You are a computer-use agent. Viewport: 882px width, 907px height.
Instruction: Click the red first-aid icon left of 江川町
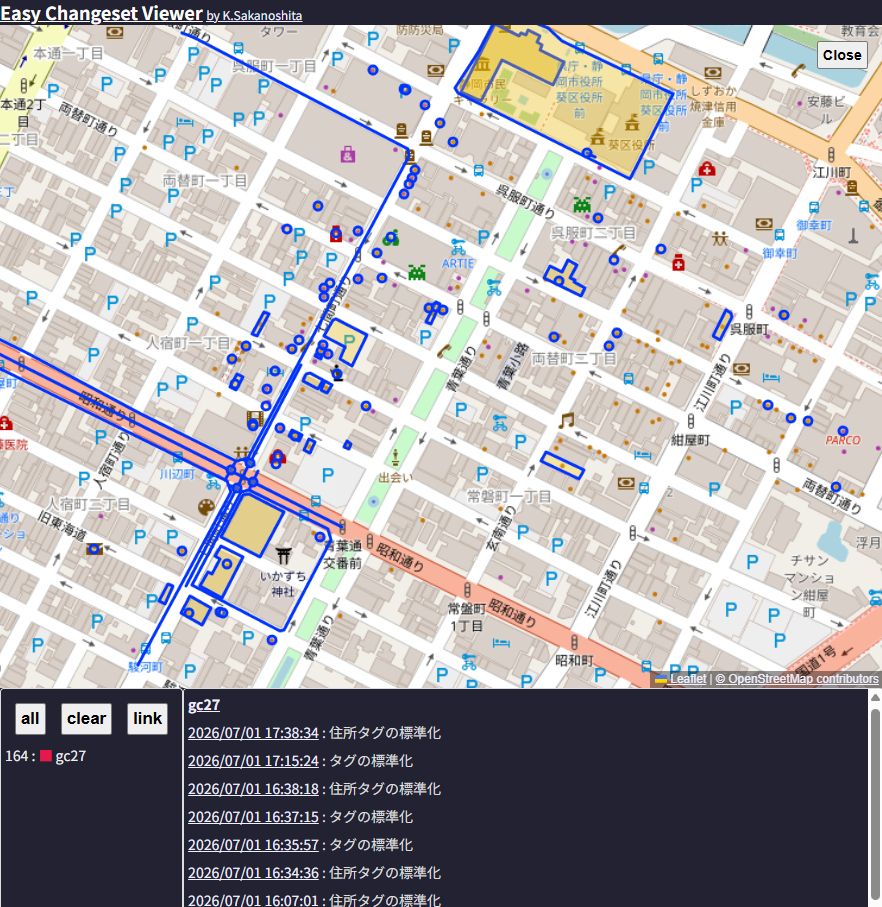tap(707, 169)
